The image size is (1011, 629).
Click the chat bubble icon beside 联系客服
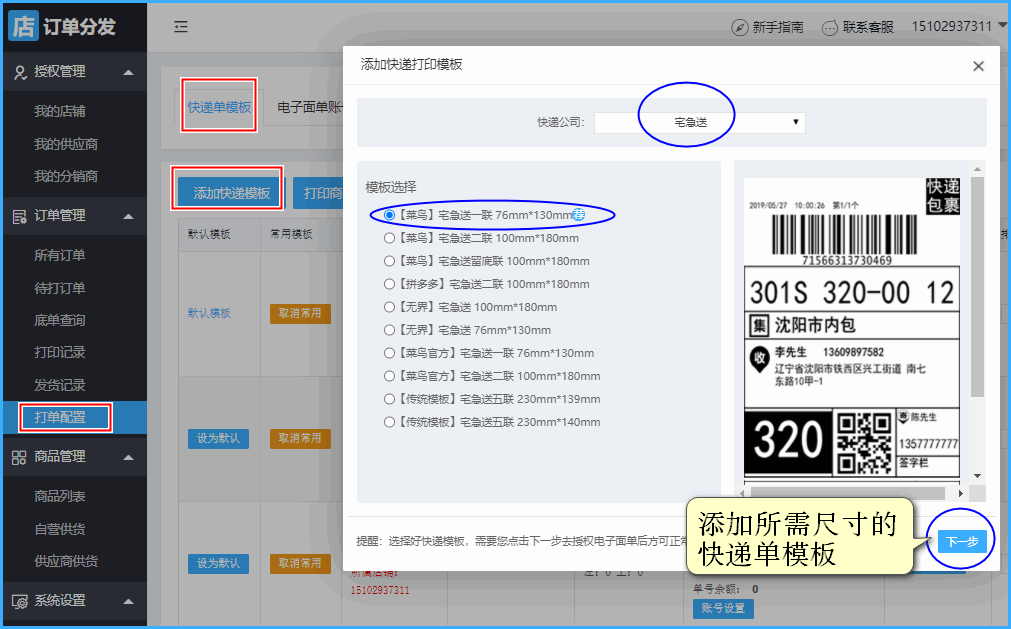click(830, 28)
